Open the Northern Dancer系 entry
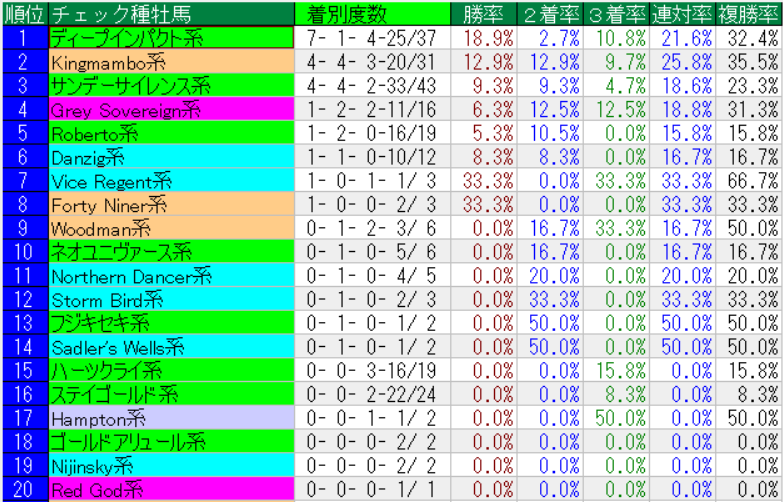 point(170,276)
